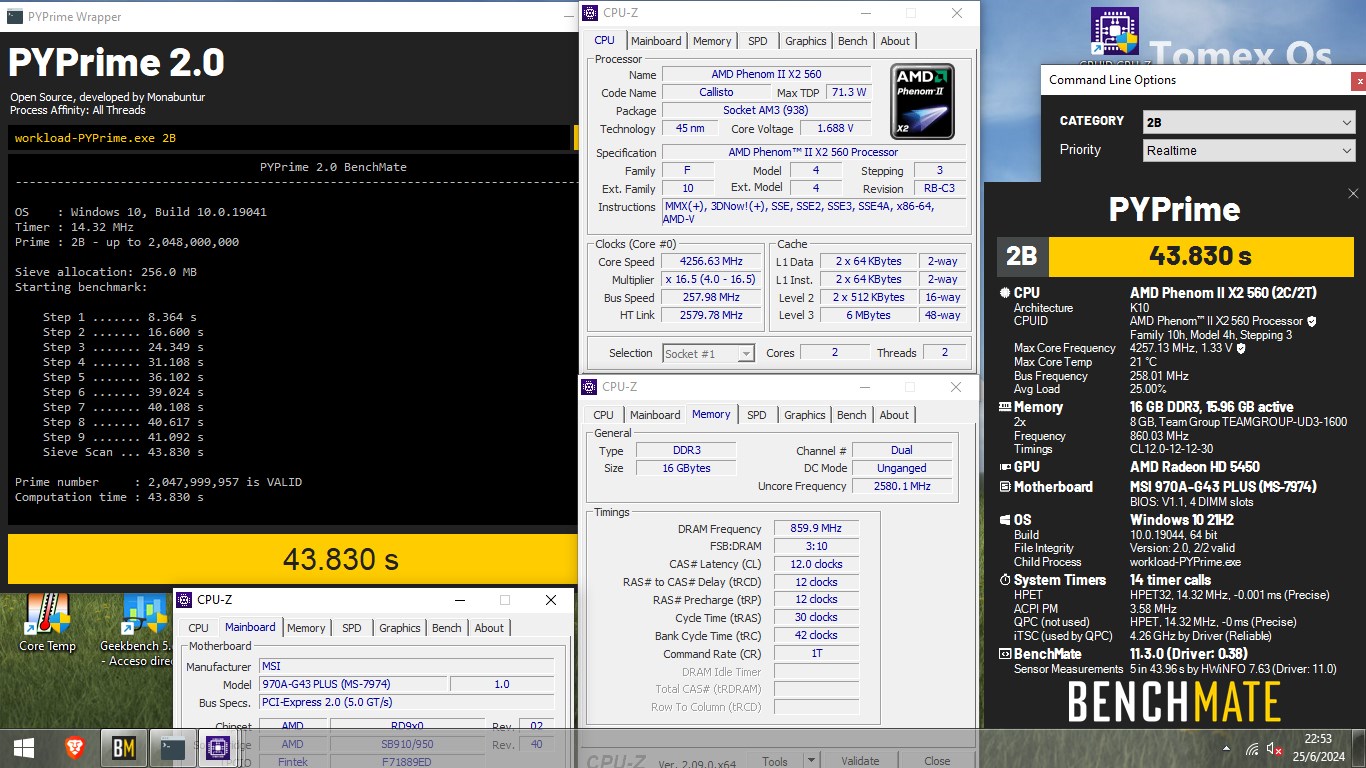
Task: Open Mainboard tab in the Processor CPU-Z window
Action: click(656, 41)
